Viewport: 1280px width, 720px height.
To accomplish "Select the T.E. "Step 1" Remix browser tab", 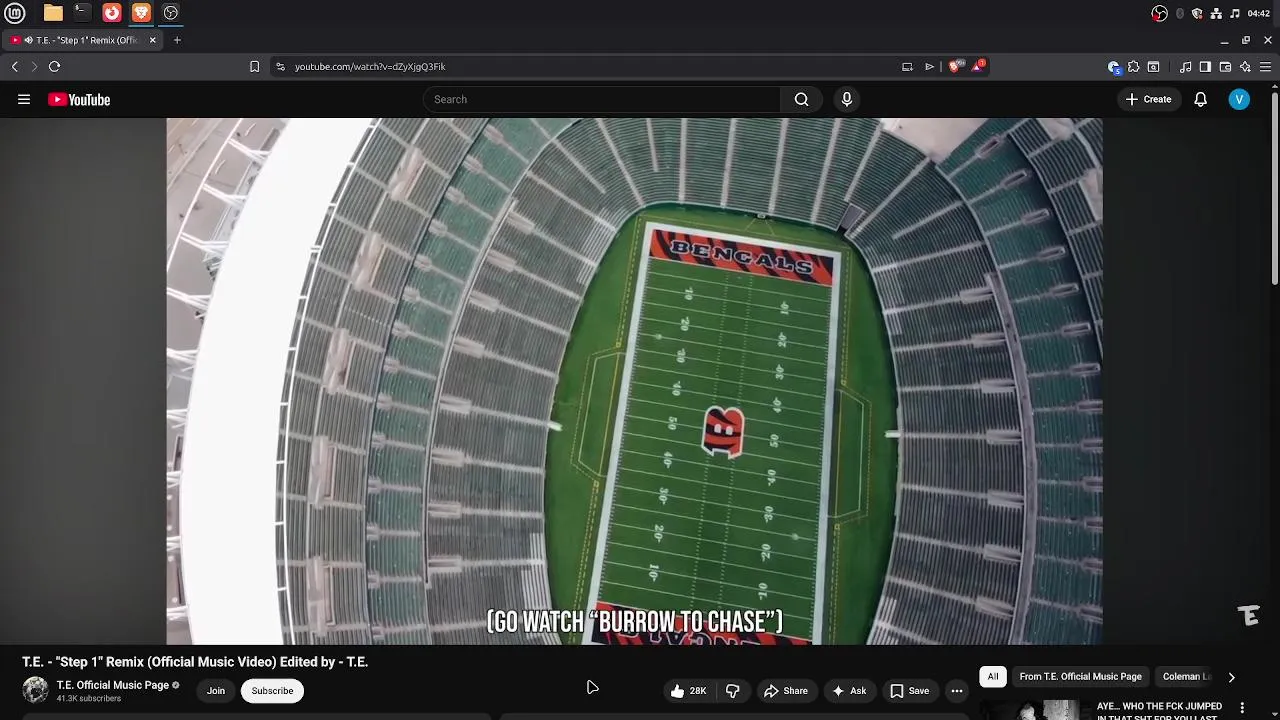I will (x=82, y=40).
